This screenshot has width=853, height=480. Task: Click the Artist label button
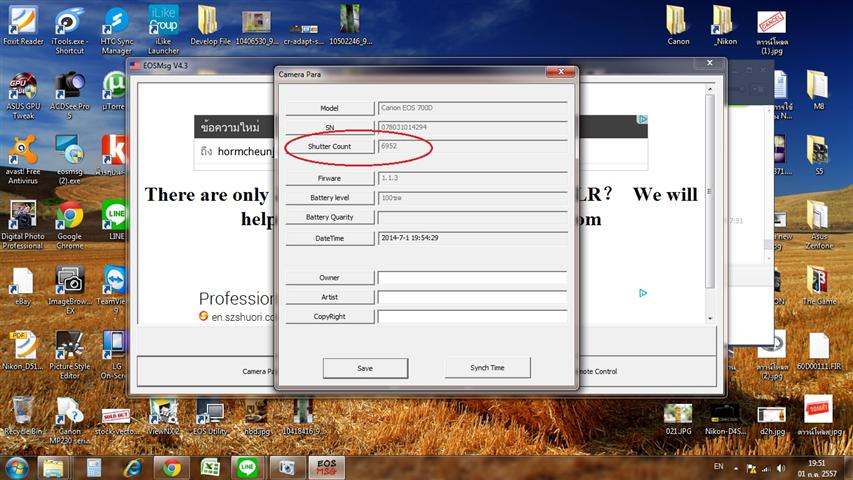pyautogui.click(x=330, y=297)
